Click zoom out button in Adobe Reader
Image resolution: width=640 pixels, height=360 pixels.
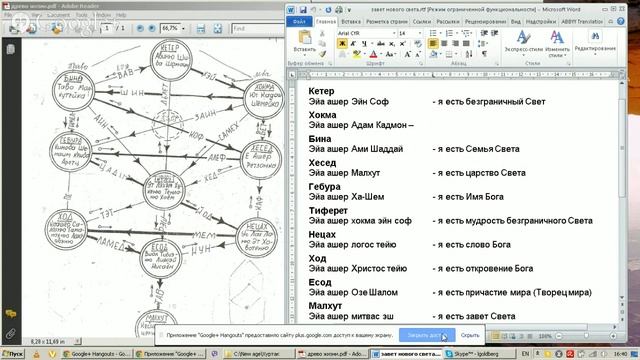click(x=140, y=28)
